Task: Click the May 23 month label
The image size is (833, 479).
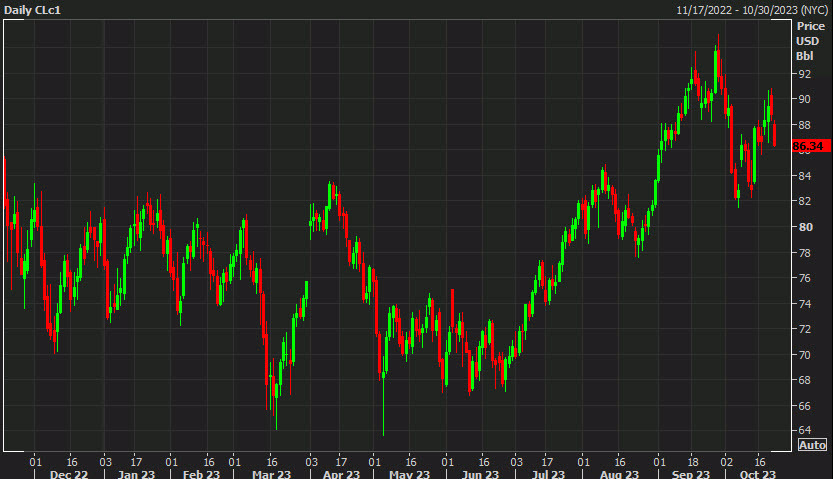Action: 409,474
